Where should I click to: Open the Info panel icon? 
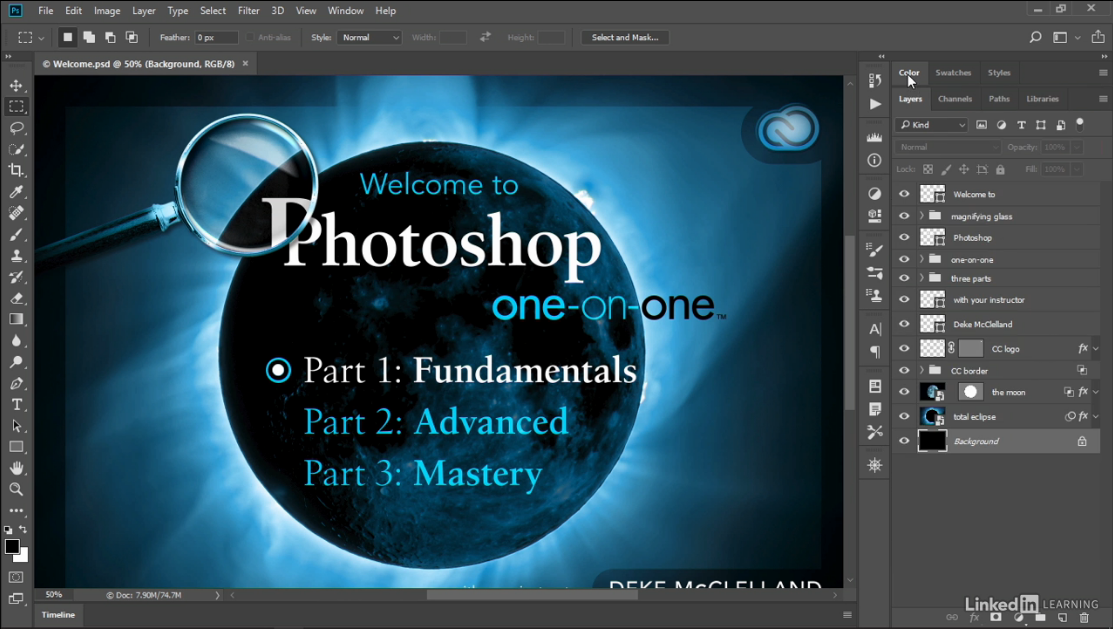(x=875, y=160)
